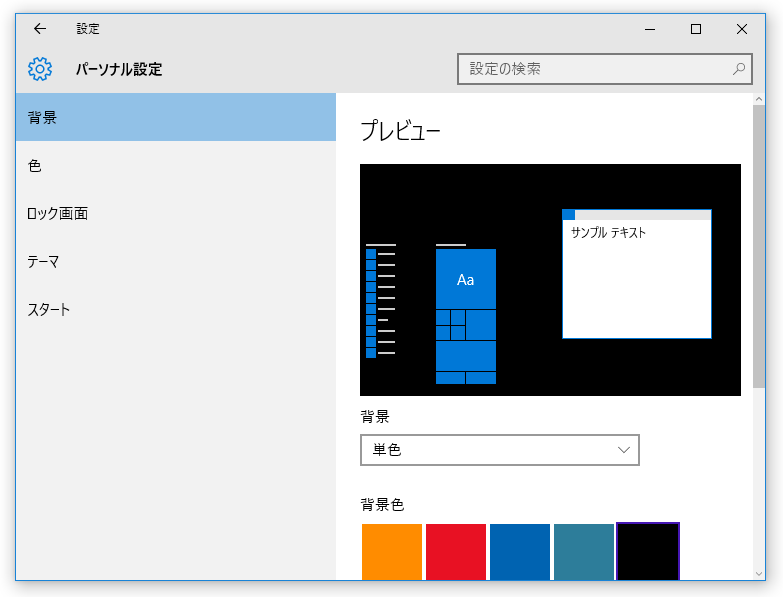Expand the 背景 dropdown showing 単色
Screen dimensions: 783x597
[x=499, y=450]
